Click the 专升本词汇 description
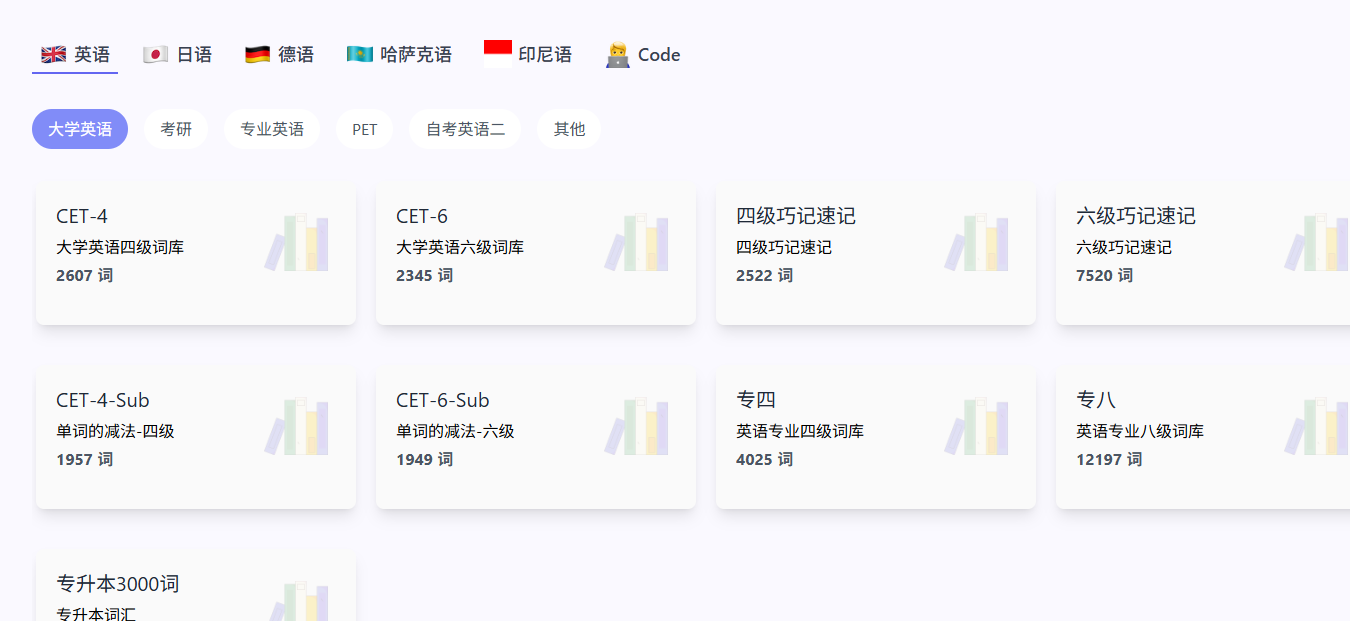This screenshot has height=621, width=1350. point(96,613)
